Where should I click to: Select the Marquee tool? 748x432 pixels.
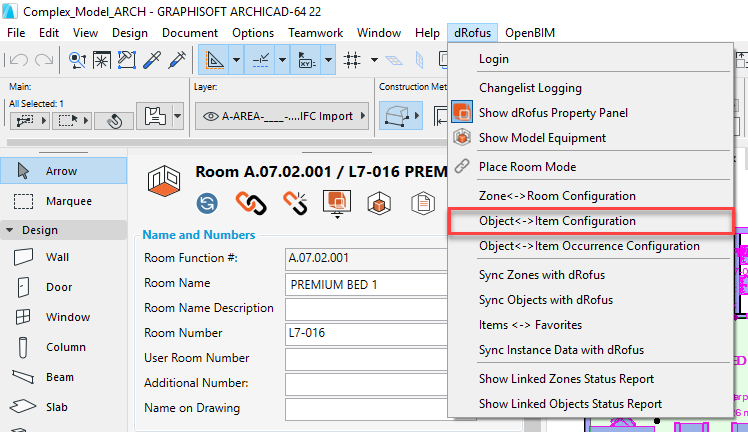click(x=68, y=201)
